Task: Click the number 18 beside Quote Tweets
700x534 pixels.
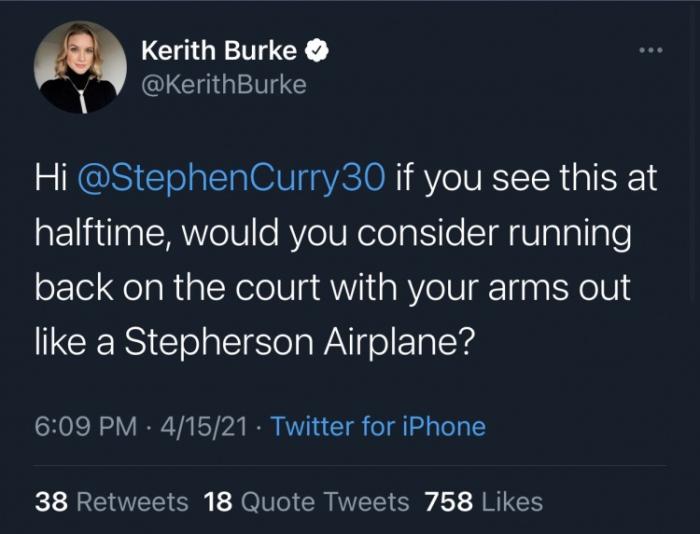Action: pyautogui.click(x=218, y=501)
